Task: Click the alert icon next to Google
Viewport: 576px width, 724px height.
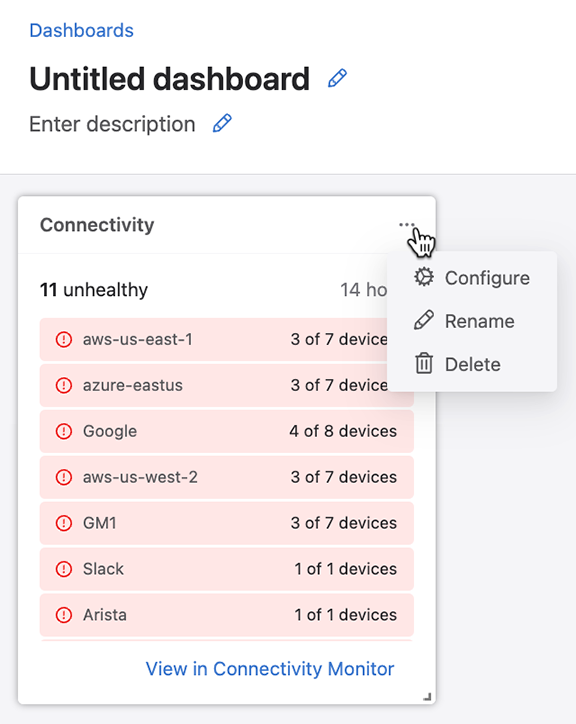Action: coord(64,431)
